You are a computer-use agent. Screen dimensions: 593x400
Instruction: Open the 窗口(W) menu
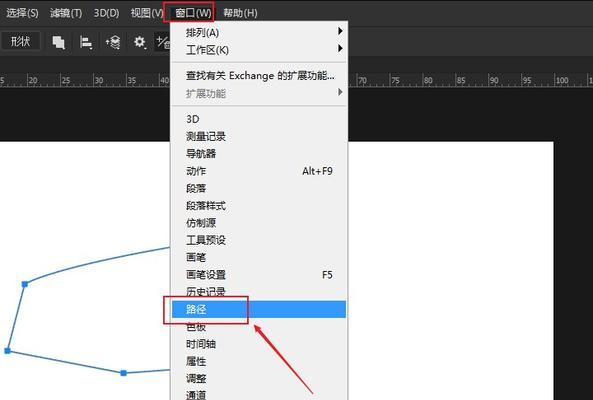(193, 13)
